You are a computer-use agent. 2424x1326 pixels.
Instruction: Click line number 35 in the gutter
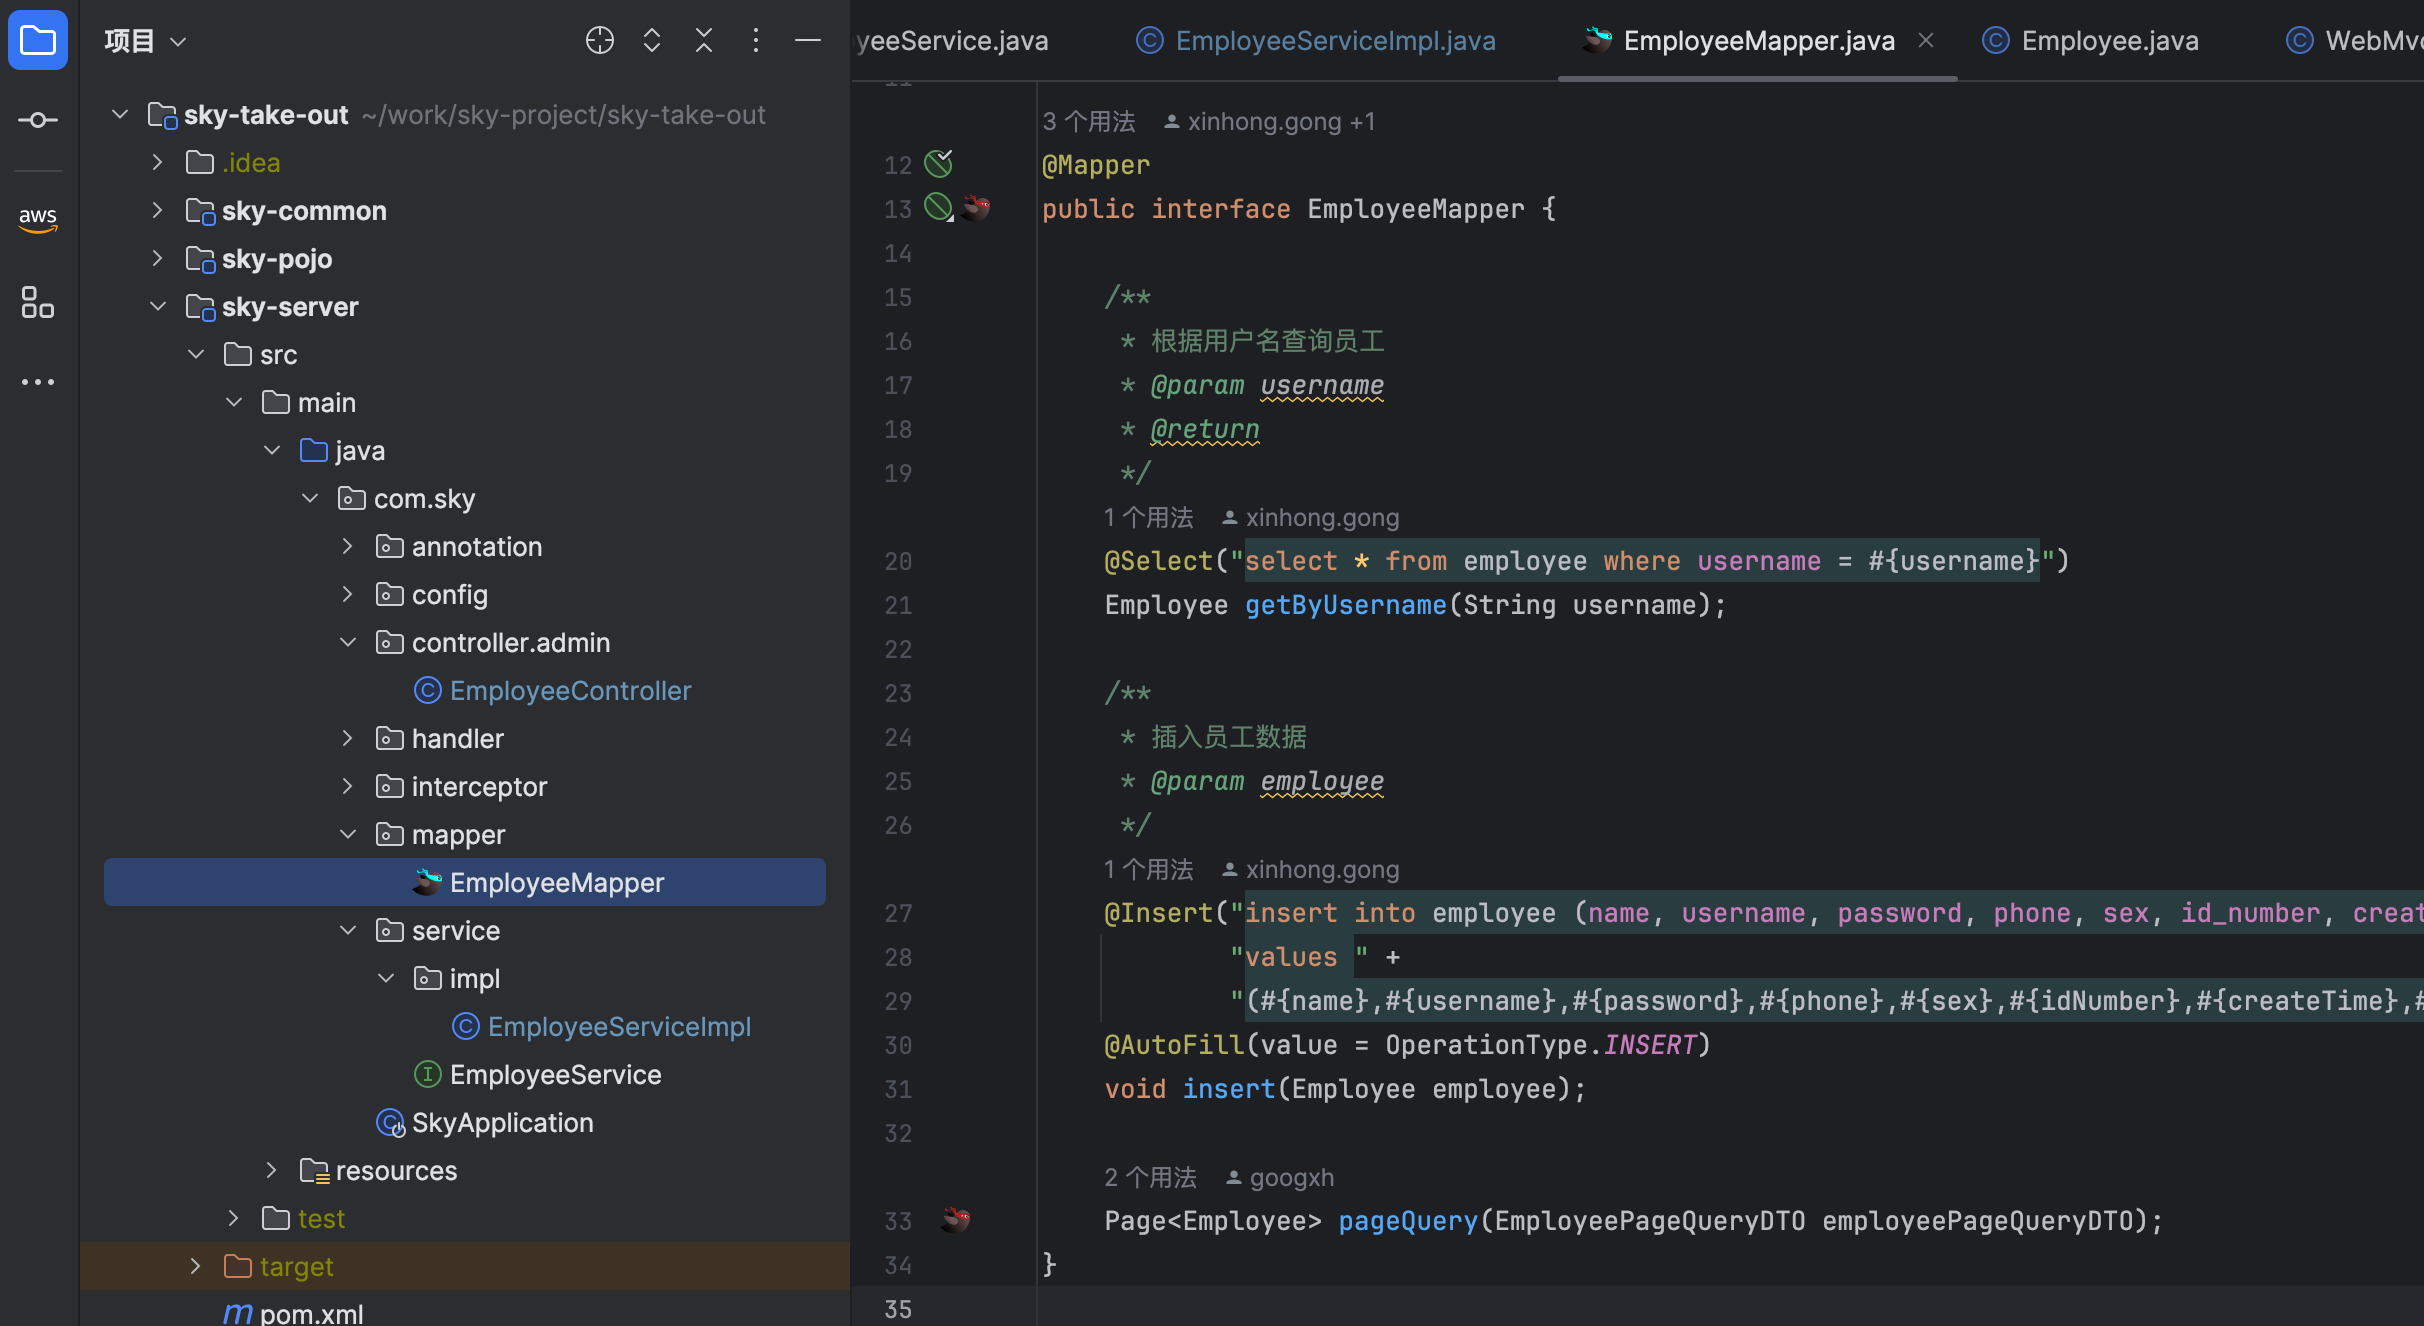(898, 1309)
